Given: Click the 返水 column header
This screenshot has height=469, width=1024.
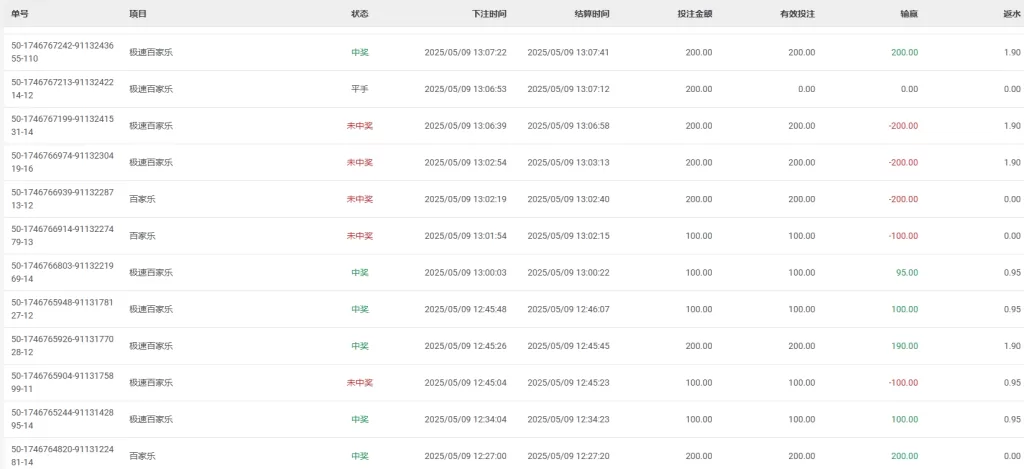Looking at the screenshot, I should 1012,13.
